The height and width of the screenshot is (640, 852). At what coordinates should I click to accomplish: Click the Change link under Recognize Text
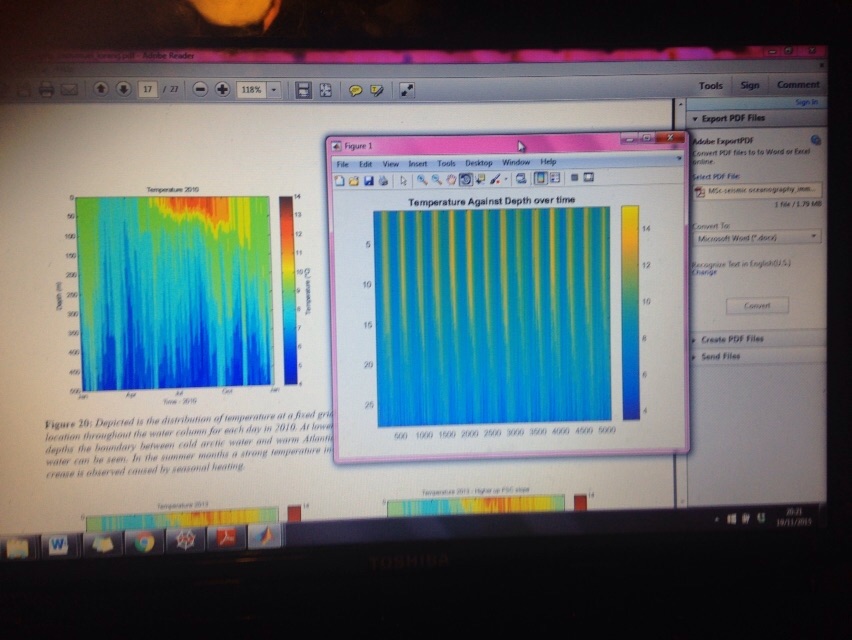coord(704,272)
